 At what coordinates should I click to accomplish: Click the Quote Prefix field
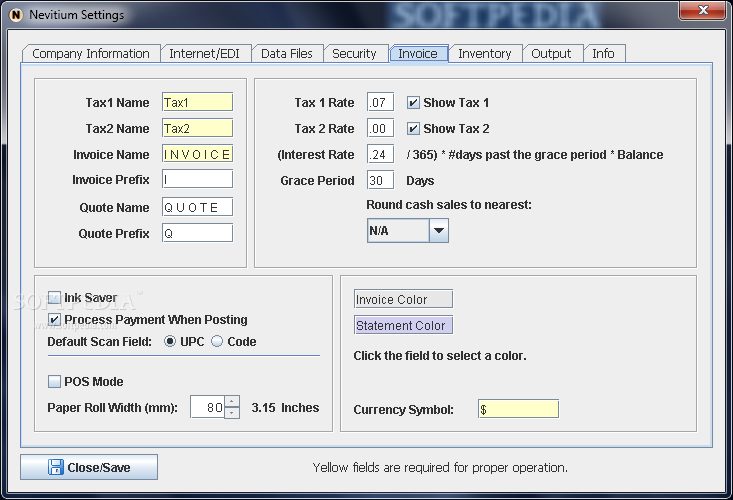[197, 233]
